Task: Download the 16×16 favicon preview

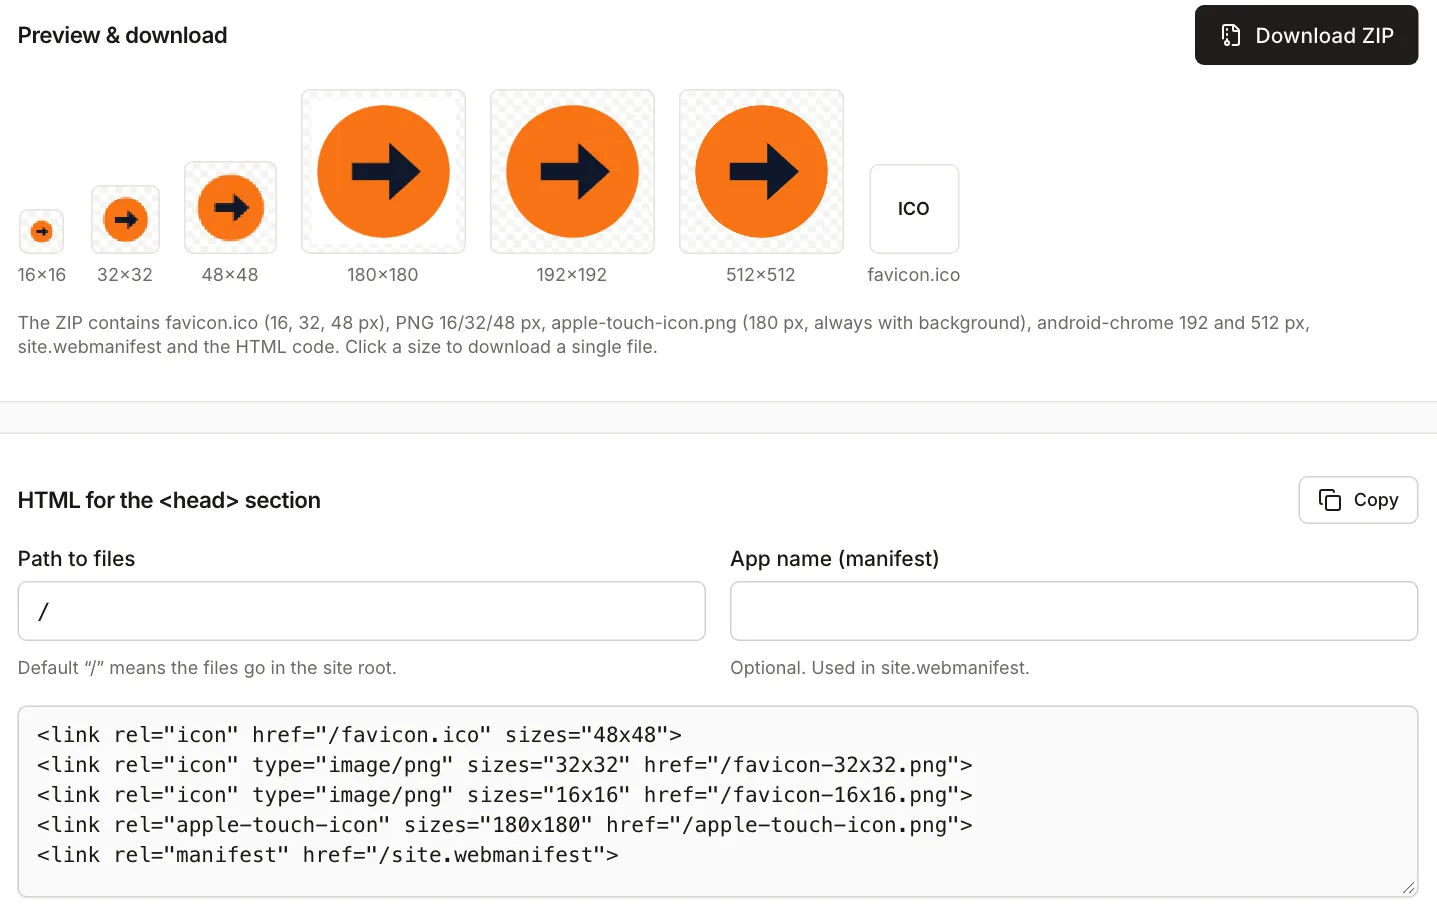Action: [x=41, y=231]
